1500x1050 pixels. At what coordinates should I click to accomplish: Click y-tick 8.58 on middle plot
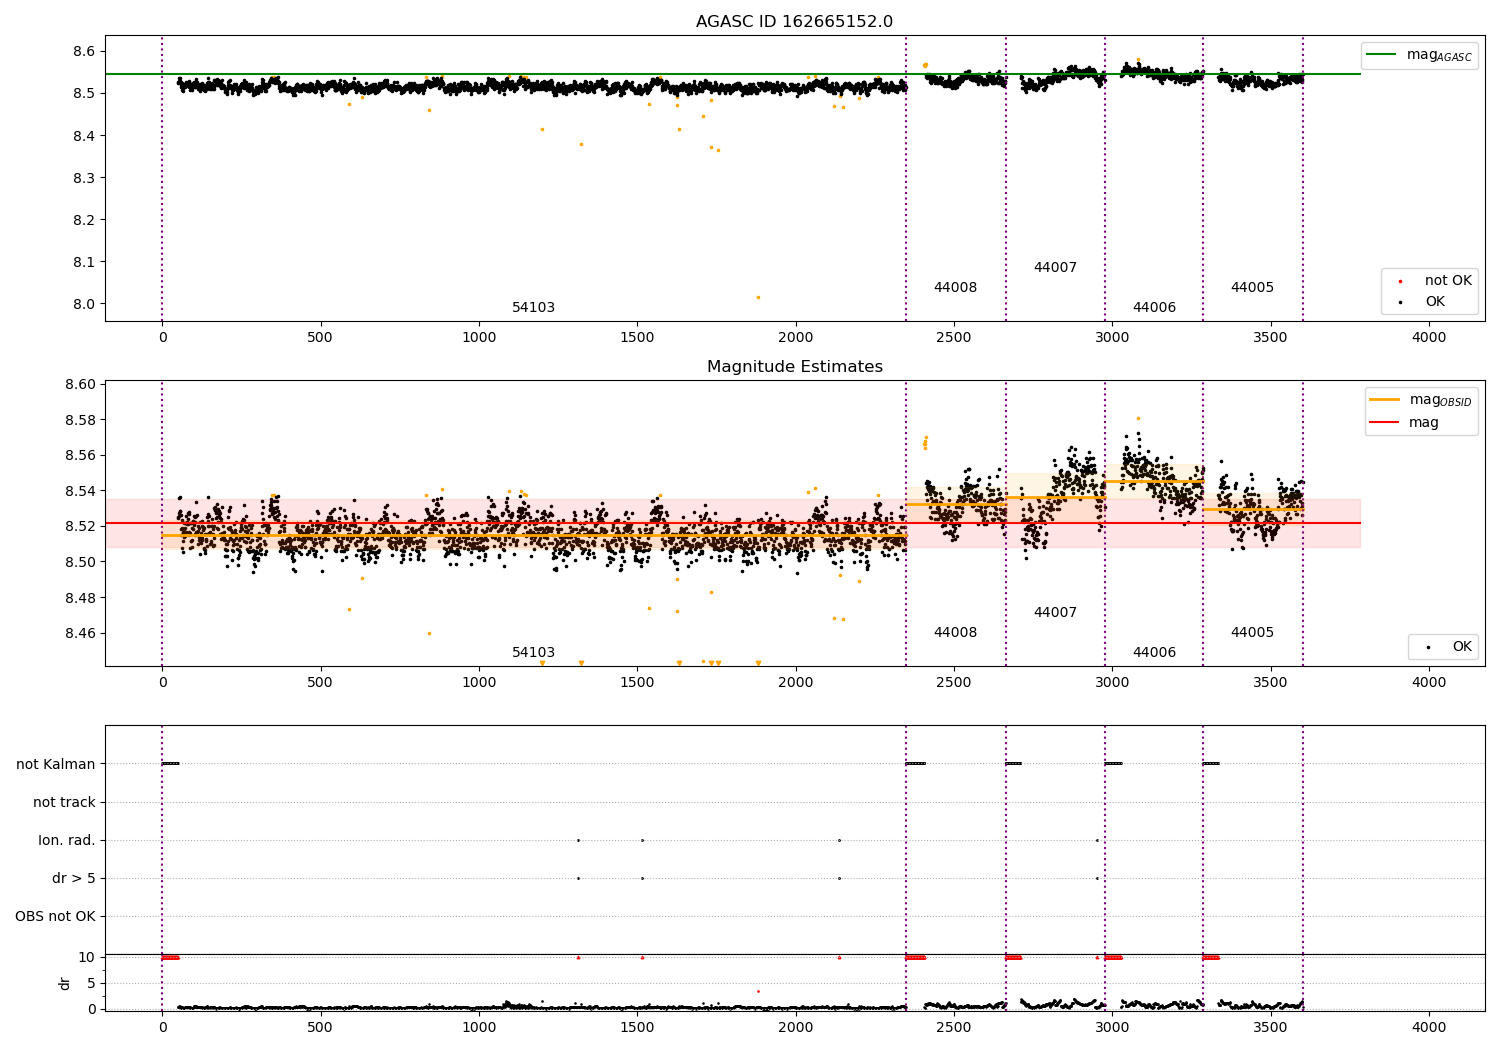click(x=80, y=420)
